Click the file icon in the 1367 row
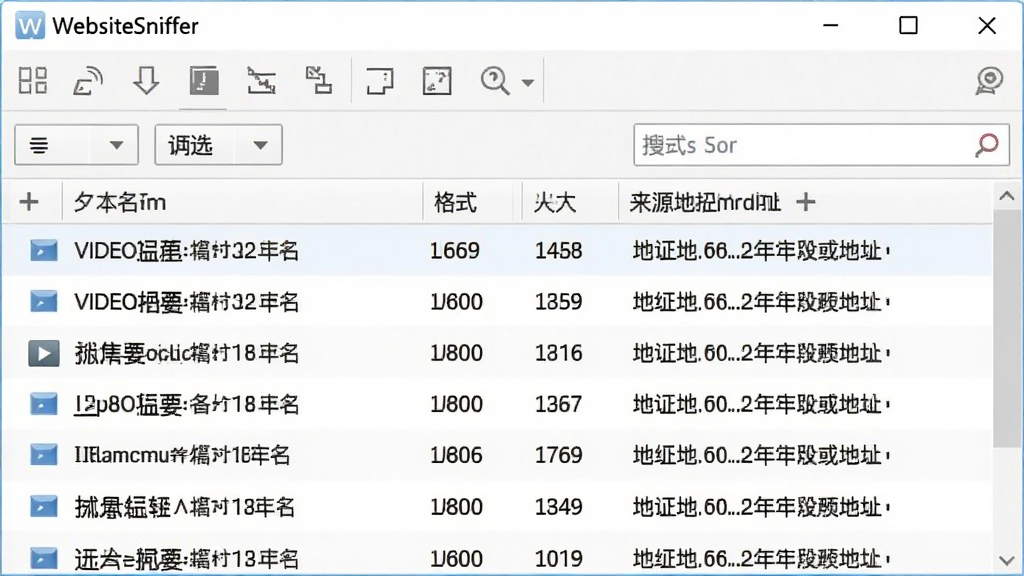This screenshot has width=1024, height=576. [x=44, y=404]
